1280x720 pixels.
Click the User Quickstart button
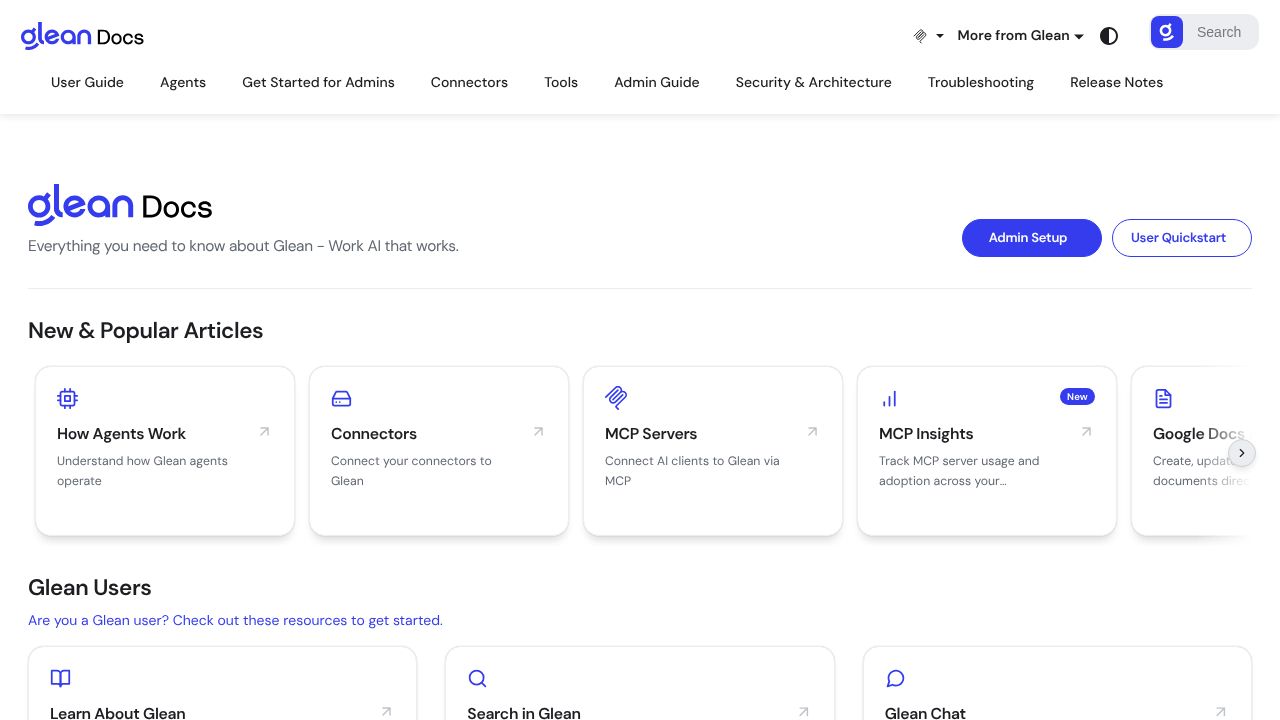1182,238
